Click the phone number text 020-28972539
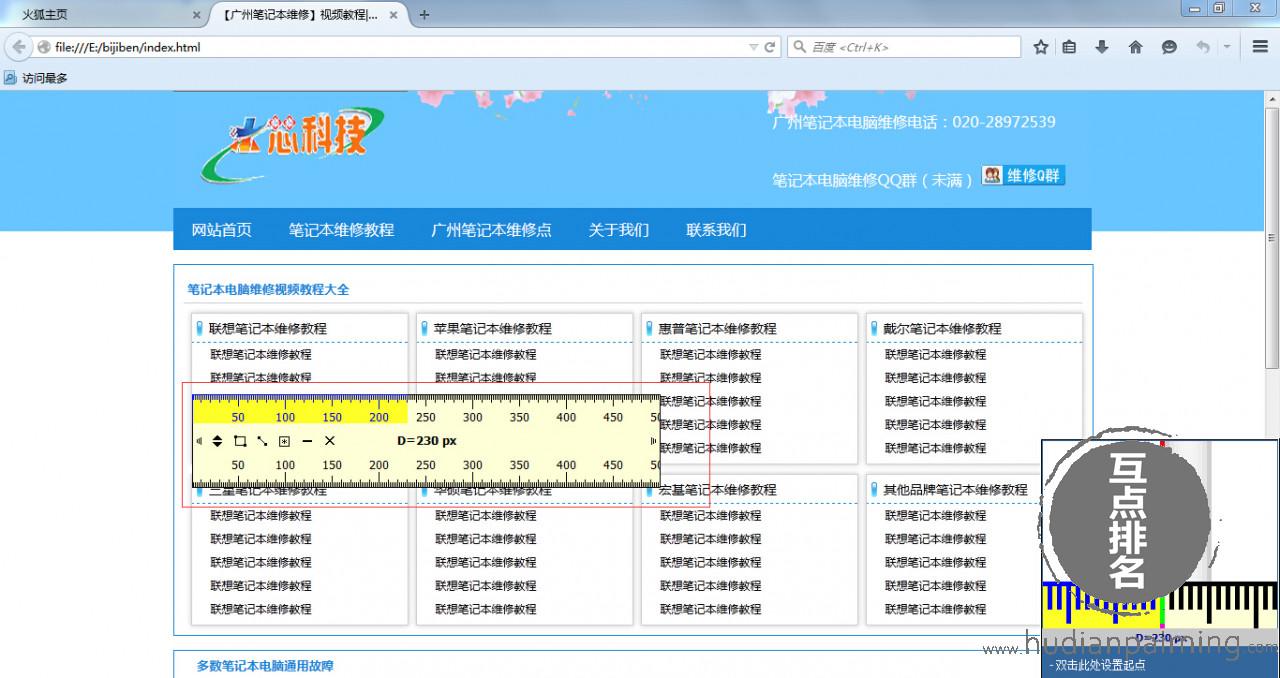This screenshot has width=1280, height=678. [x=1003, y=122]
